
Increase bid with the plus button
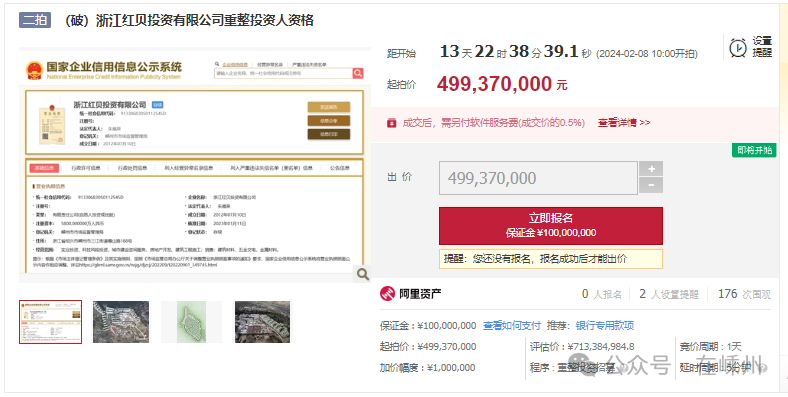(651, 169)
